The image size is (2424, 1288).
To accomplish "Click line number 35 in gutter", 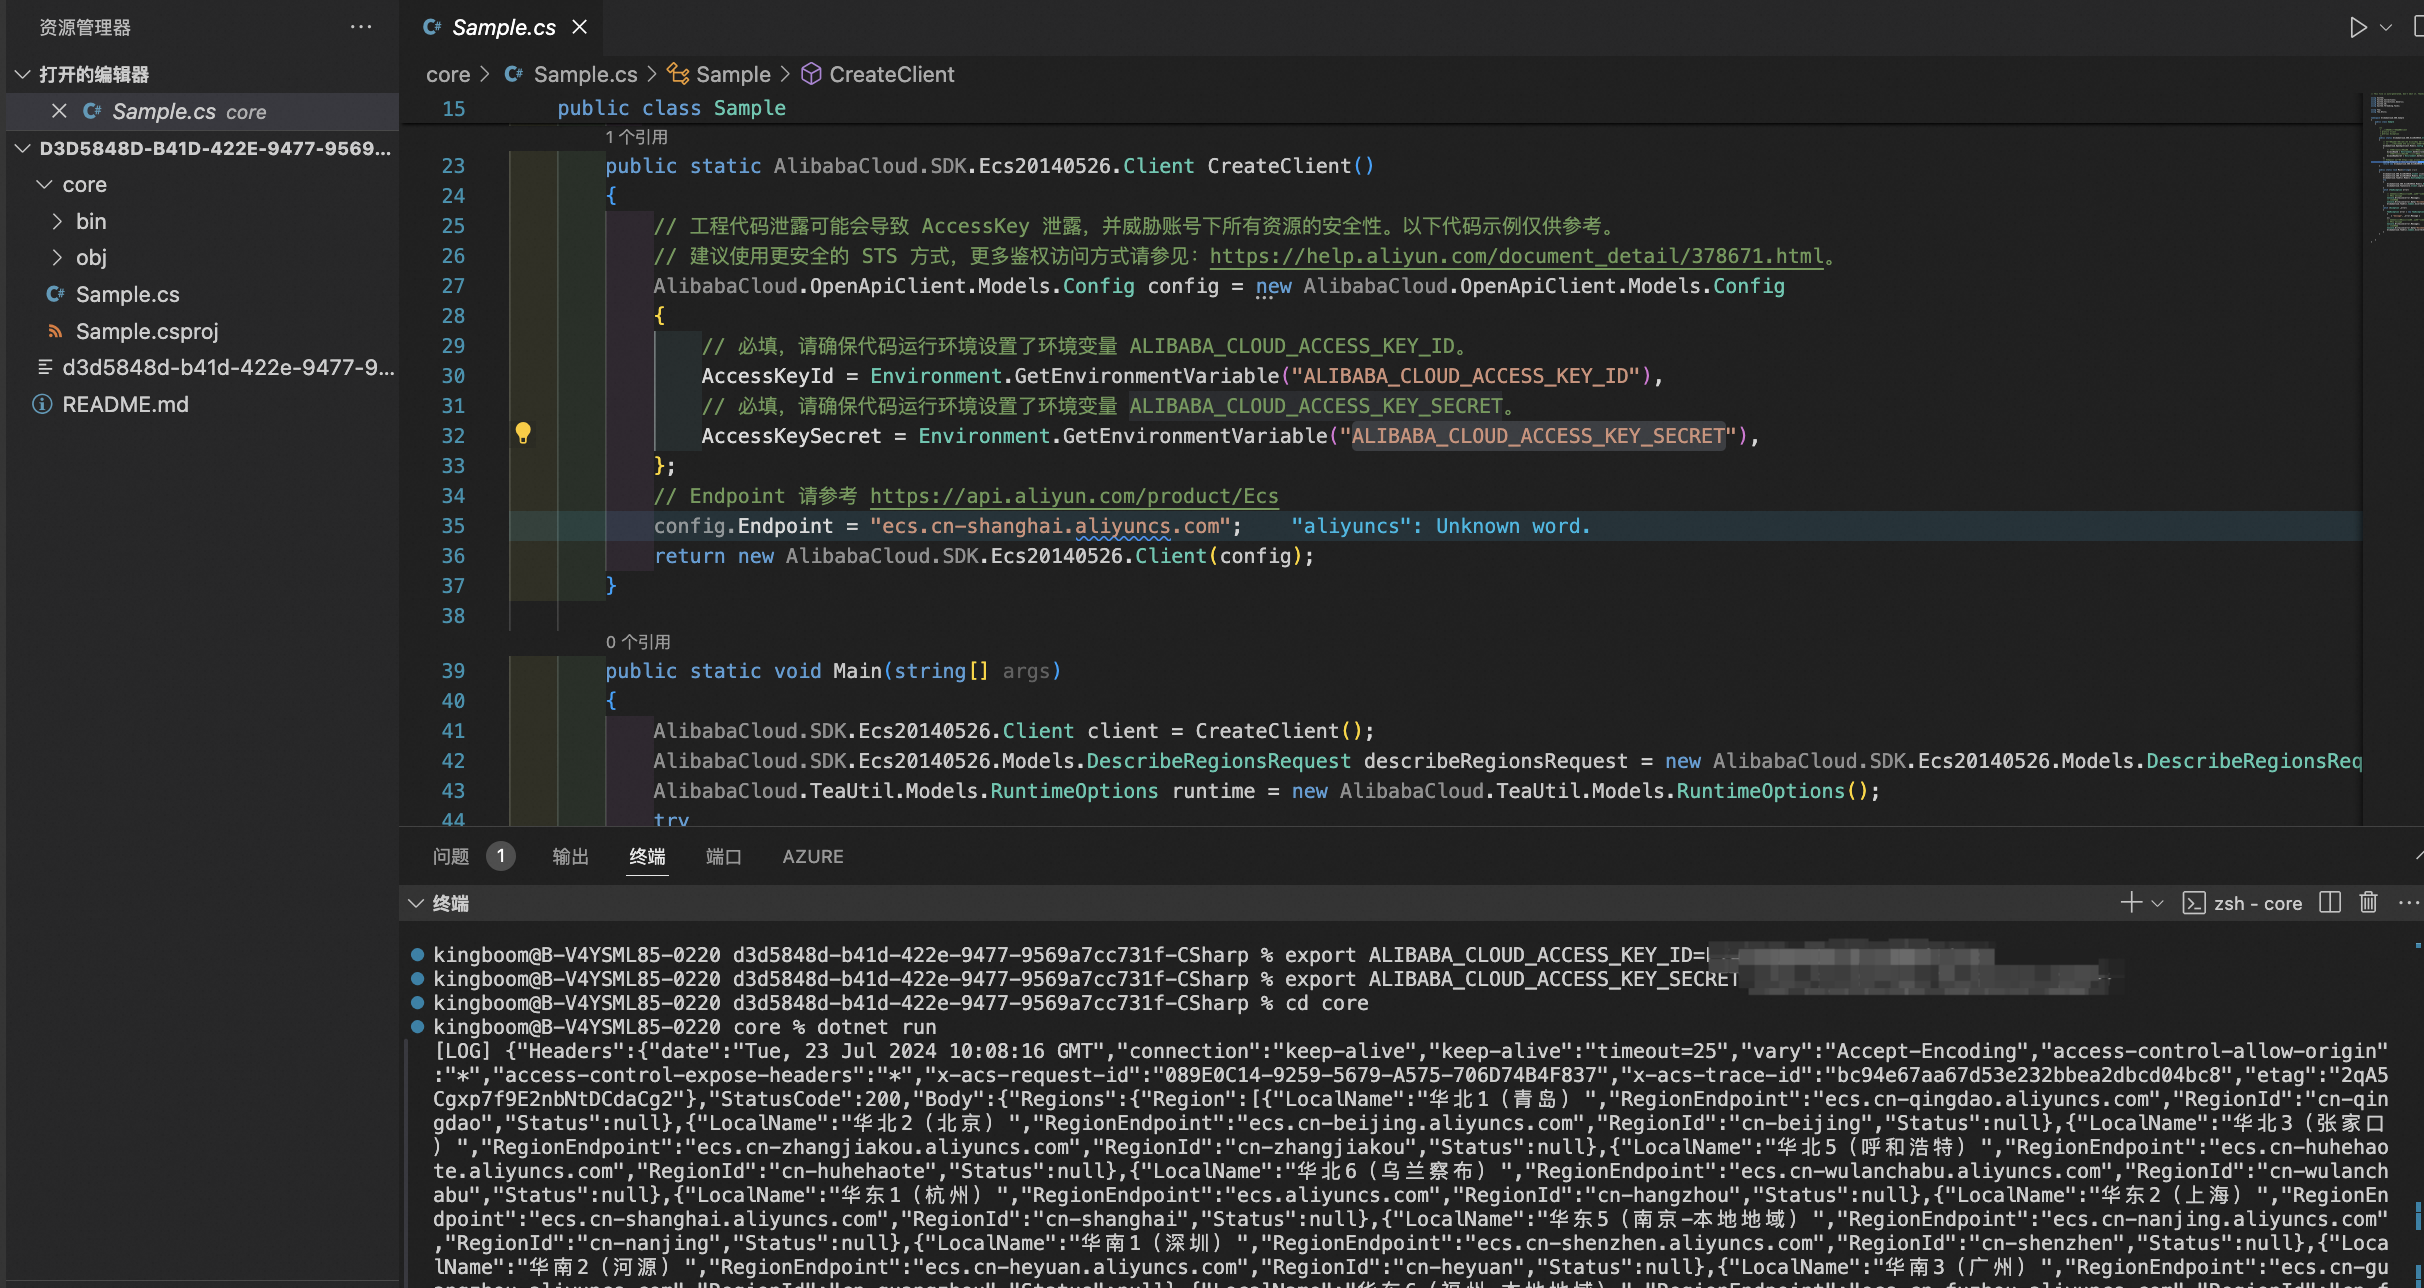I will [x=453, y=526].
